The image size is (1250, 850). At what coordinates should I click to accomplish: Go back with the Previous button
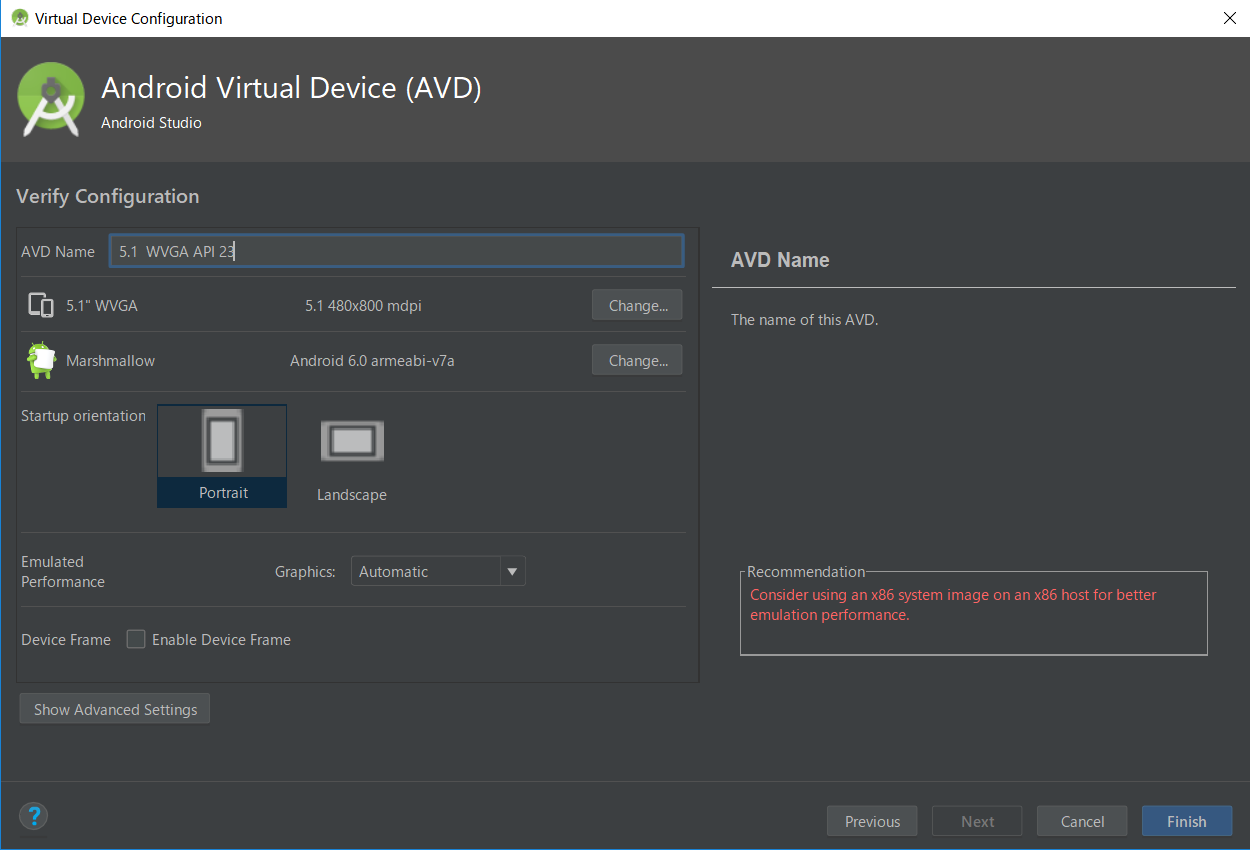872,821
